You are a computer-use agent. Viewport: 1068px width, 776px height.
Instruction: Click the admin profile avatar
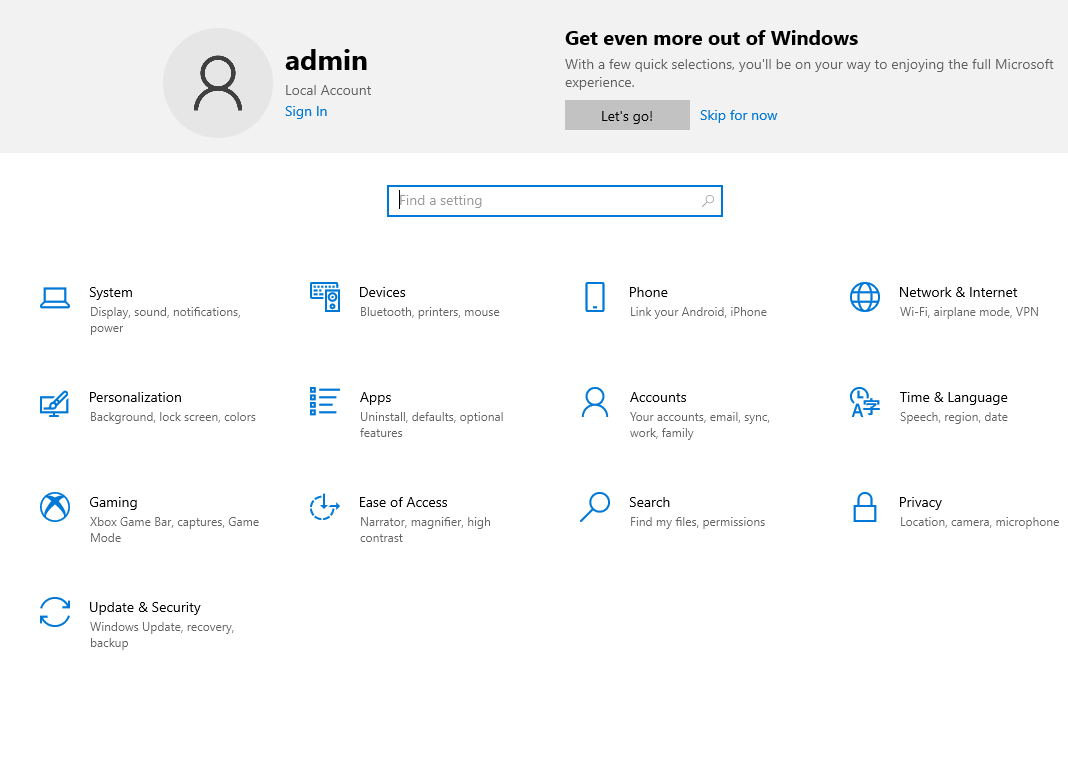pos(218,82)
